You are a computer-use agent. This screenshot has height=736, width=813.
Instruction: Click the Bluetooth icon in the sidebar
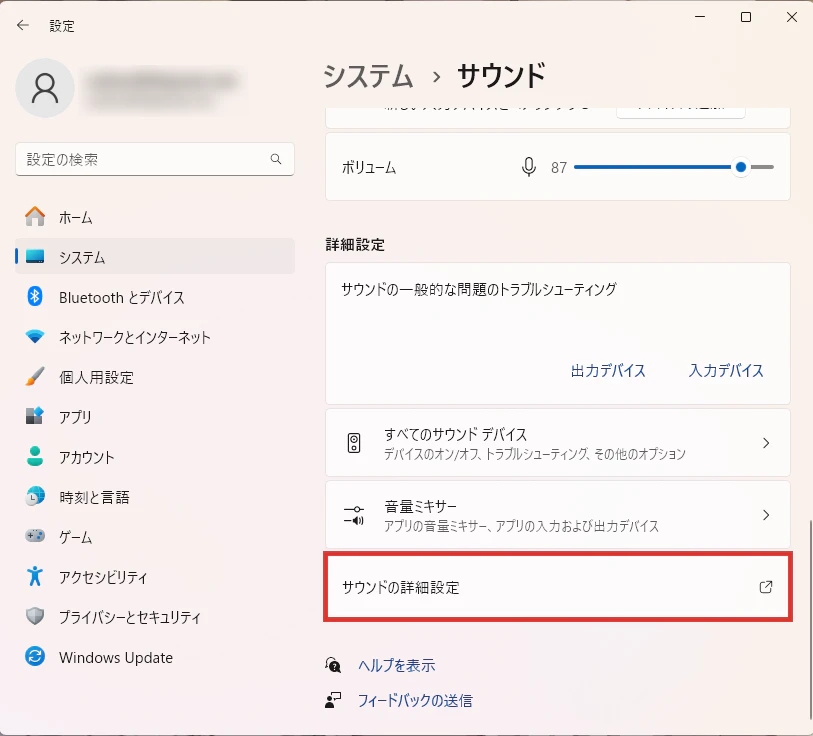tap(35, 297)
